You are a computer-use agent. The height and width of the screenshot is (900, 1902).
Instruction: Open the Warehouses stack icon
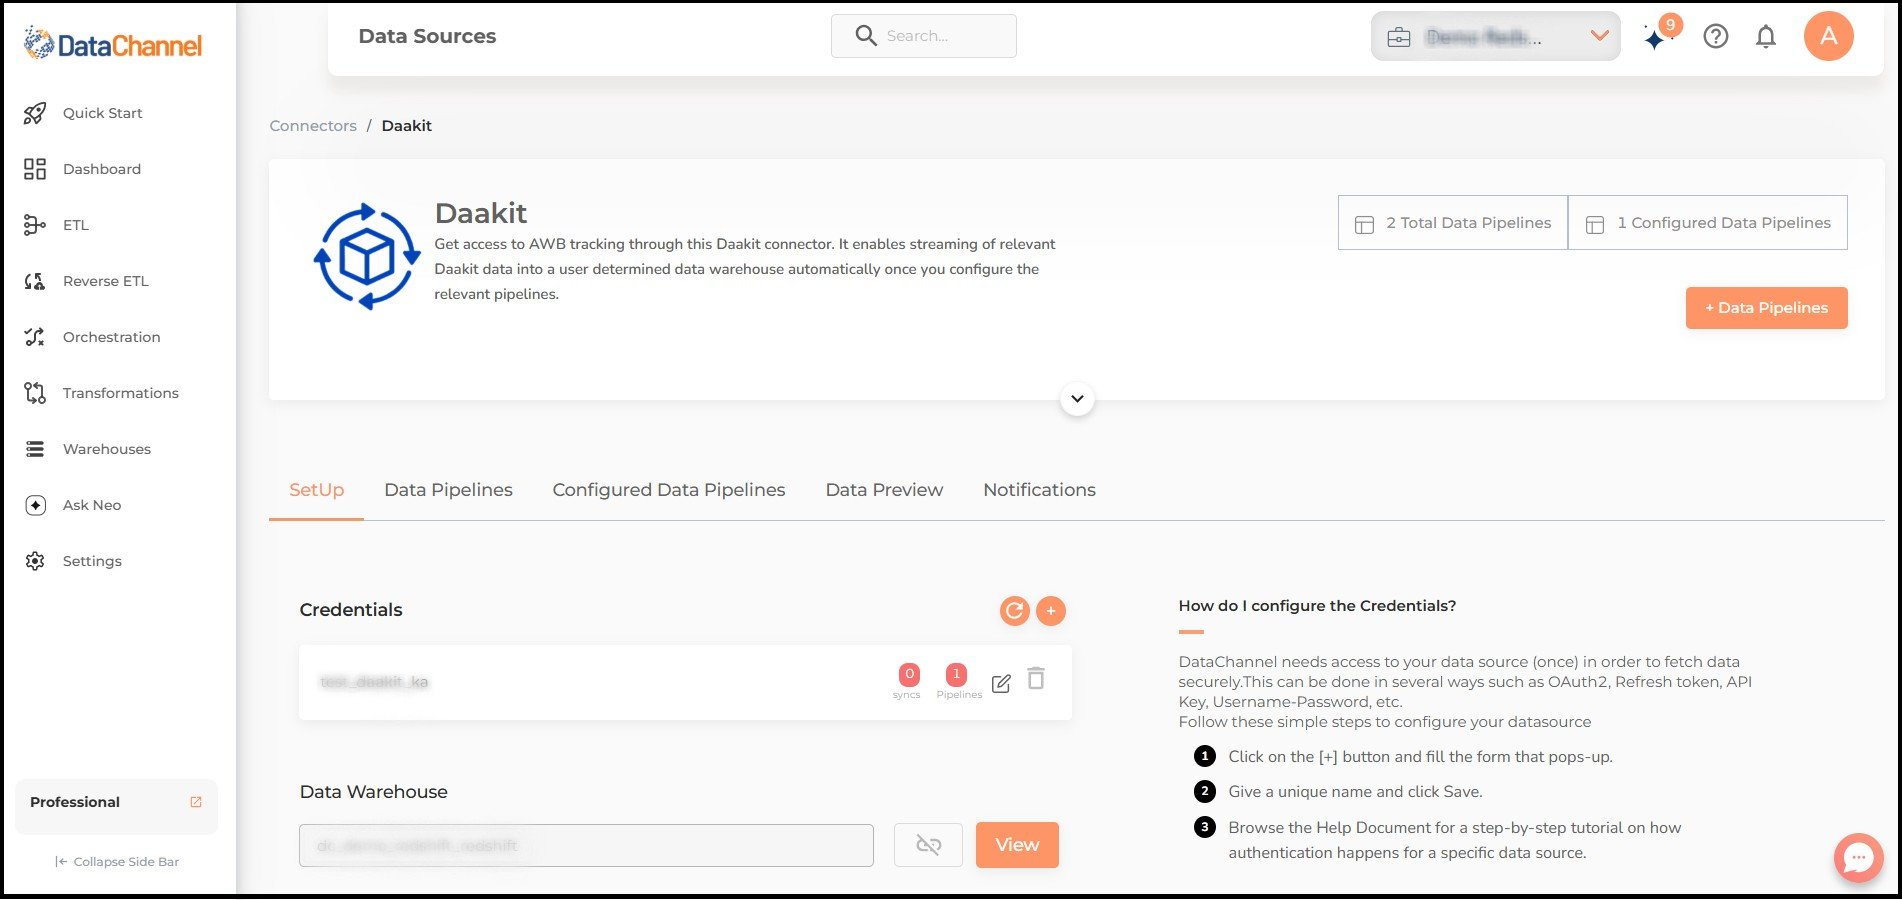pos(35,449)
